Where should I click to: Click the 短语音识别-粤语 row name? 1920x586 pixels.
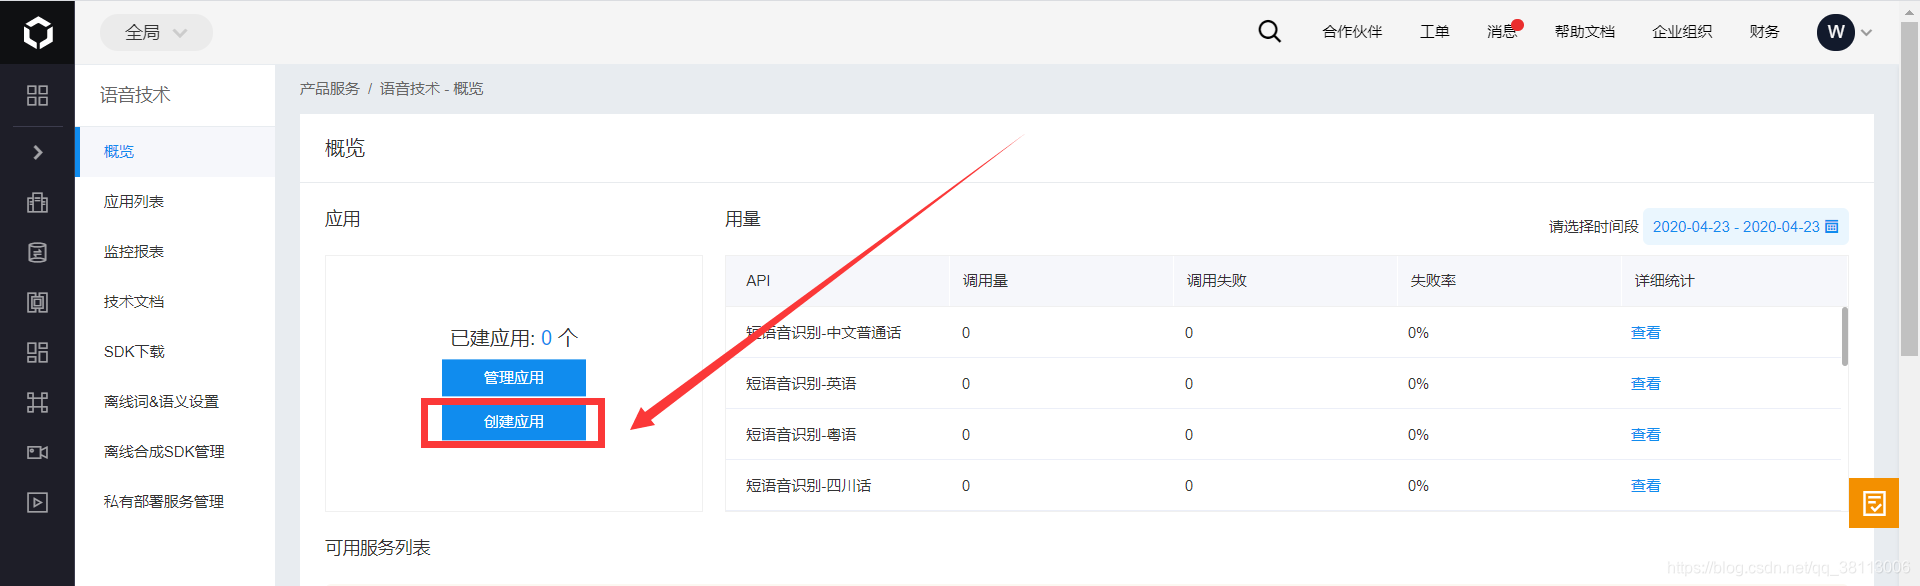801,435
